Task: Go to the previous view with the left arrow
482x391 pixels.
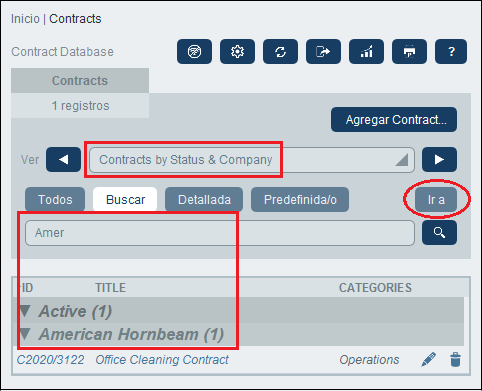Action: (x=63, y=160)
